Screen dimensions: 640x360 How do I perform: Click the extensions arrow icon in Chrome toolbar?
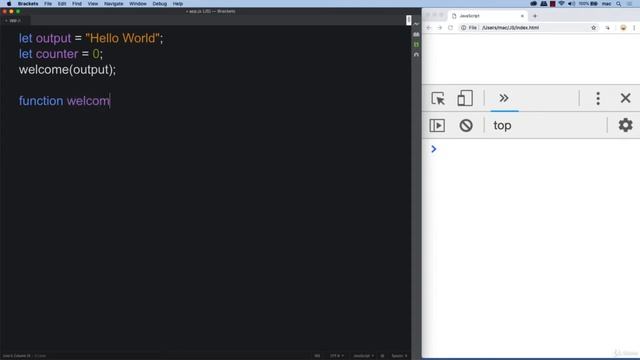pyautogui.click(x=607, y=28)
